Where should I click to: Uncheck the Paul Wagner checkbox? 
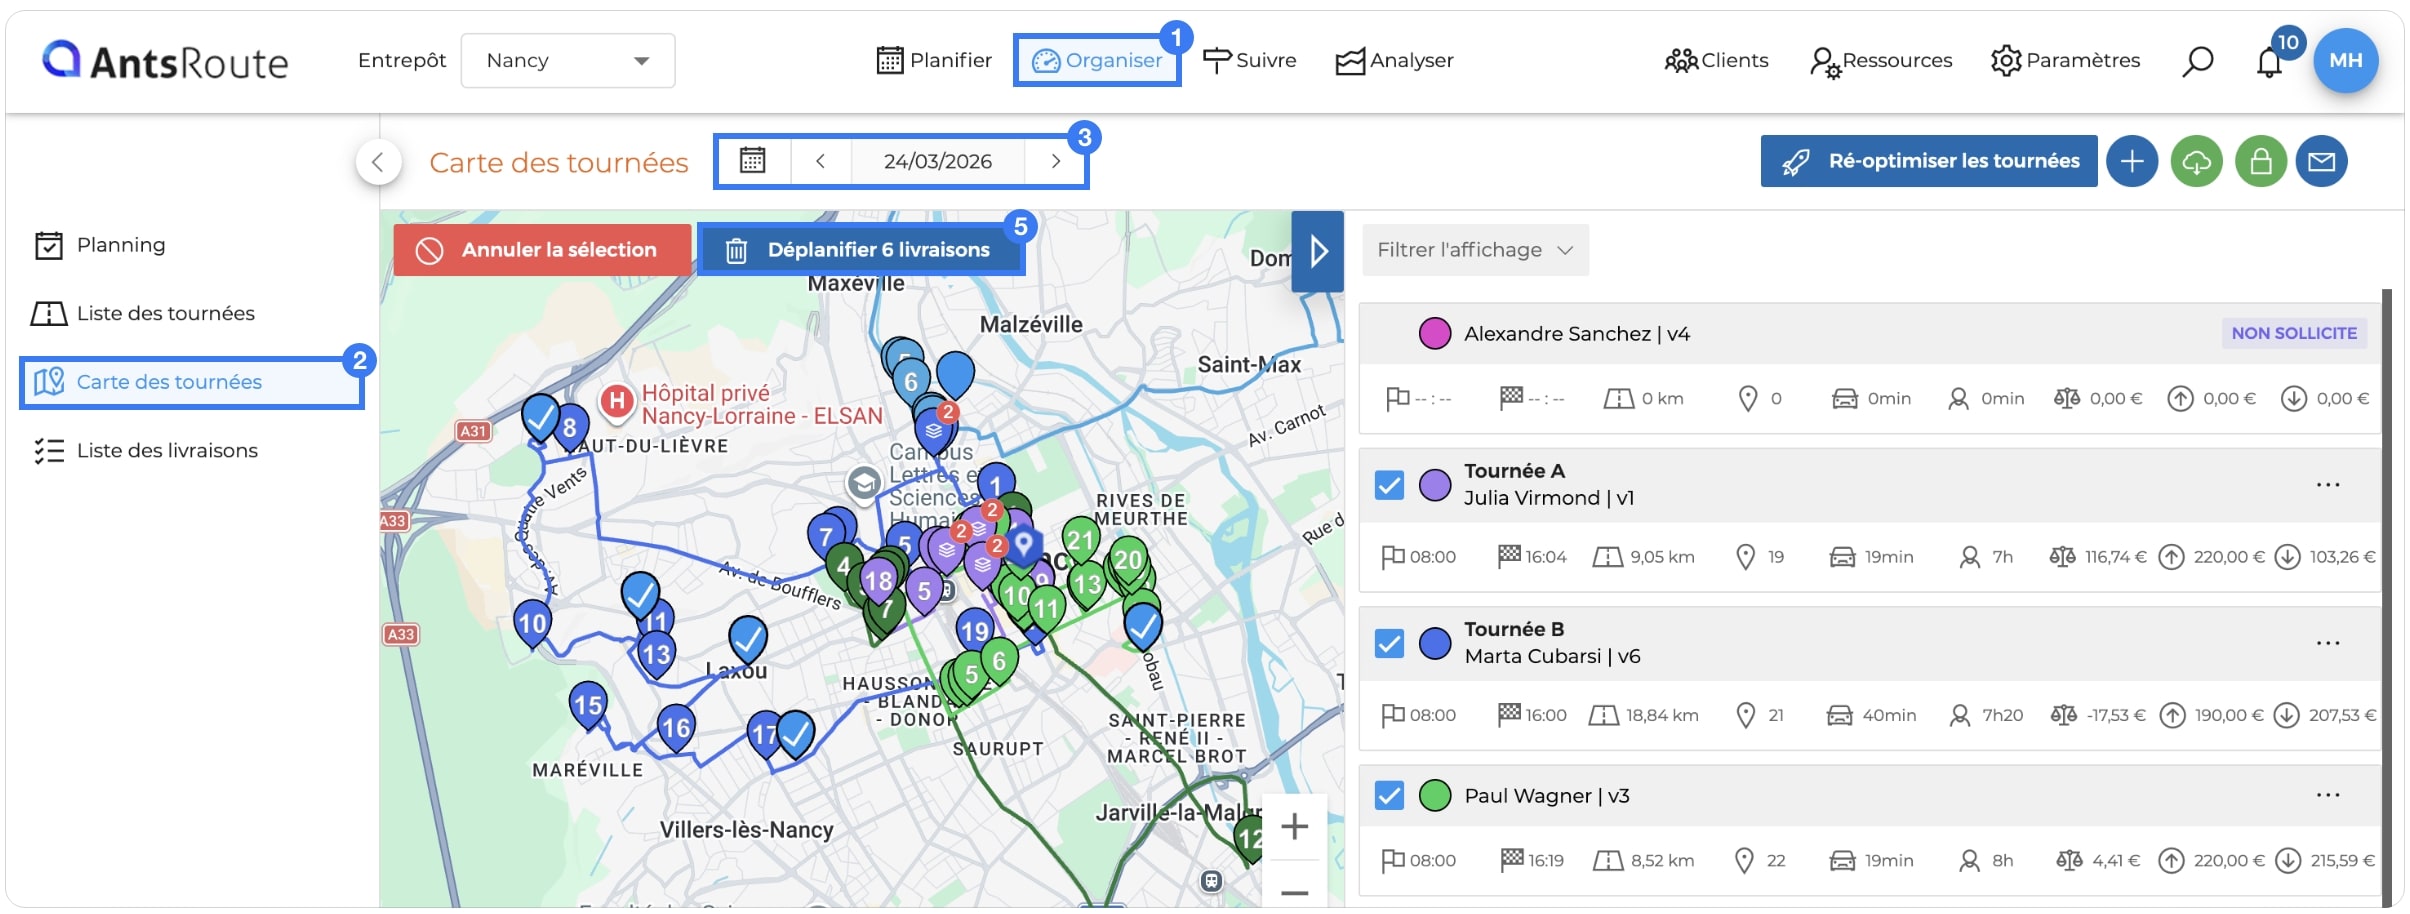[1389, 795]
